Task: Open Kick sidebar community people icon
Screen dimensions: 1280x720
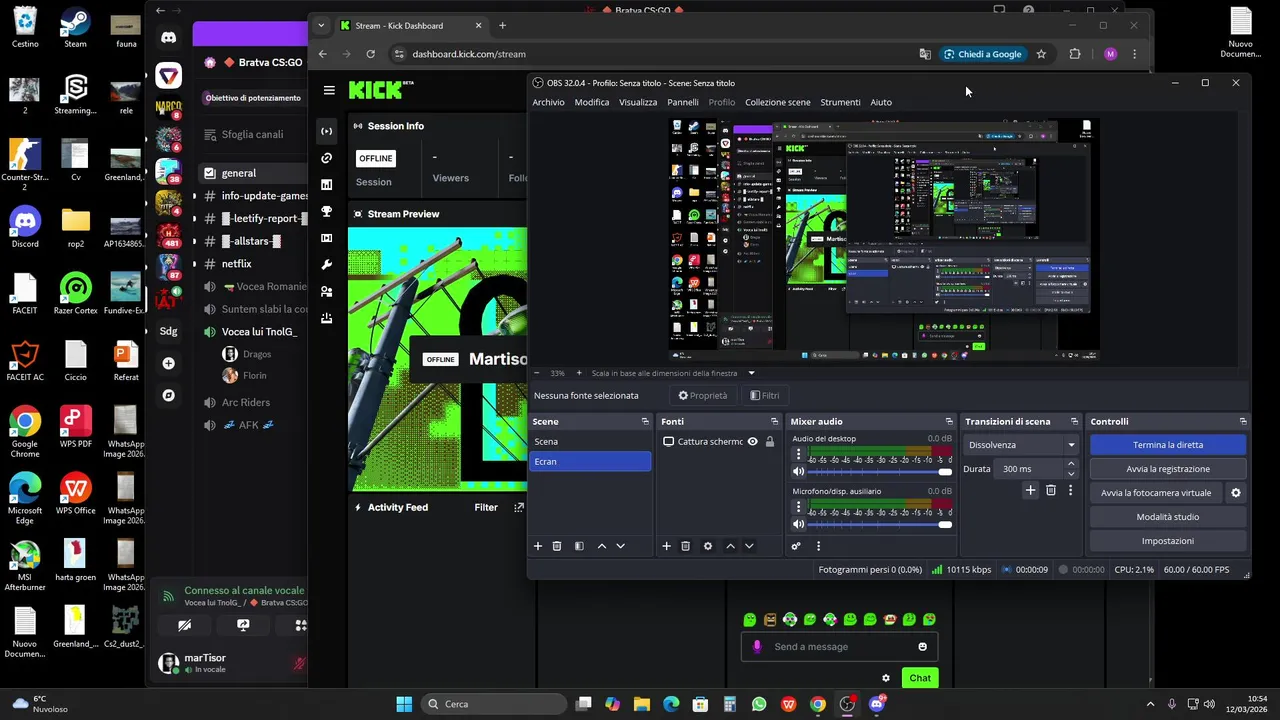Action: tap(326, 291)
